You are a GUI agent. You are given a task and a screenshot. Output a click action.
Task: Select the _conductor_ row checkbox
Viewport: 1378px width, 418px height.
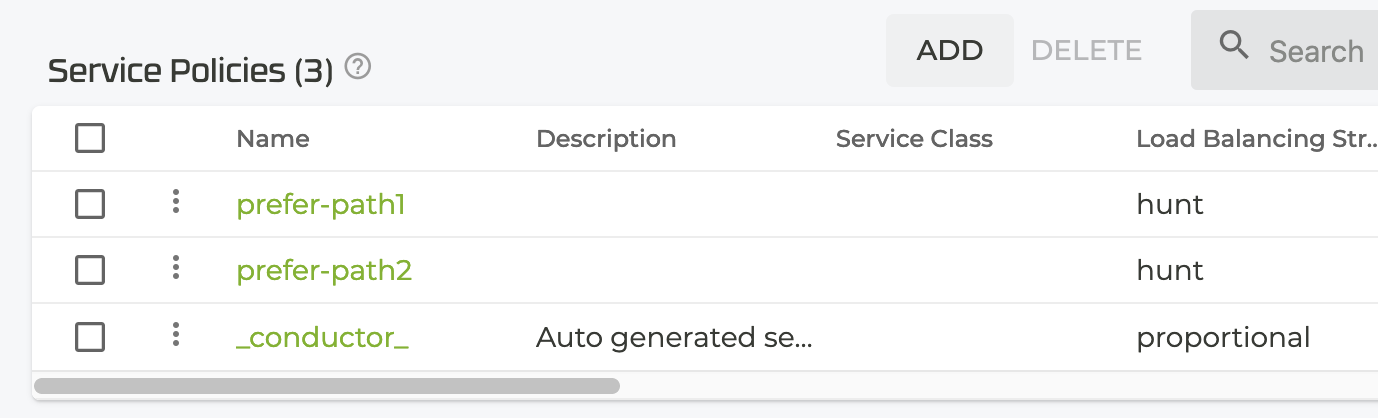[x=90, y=337]
